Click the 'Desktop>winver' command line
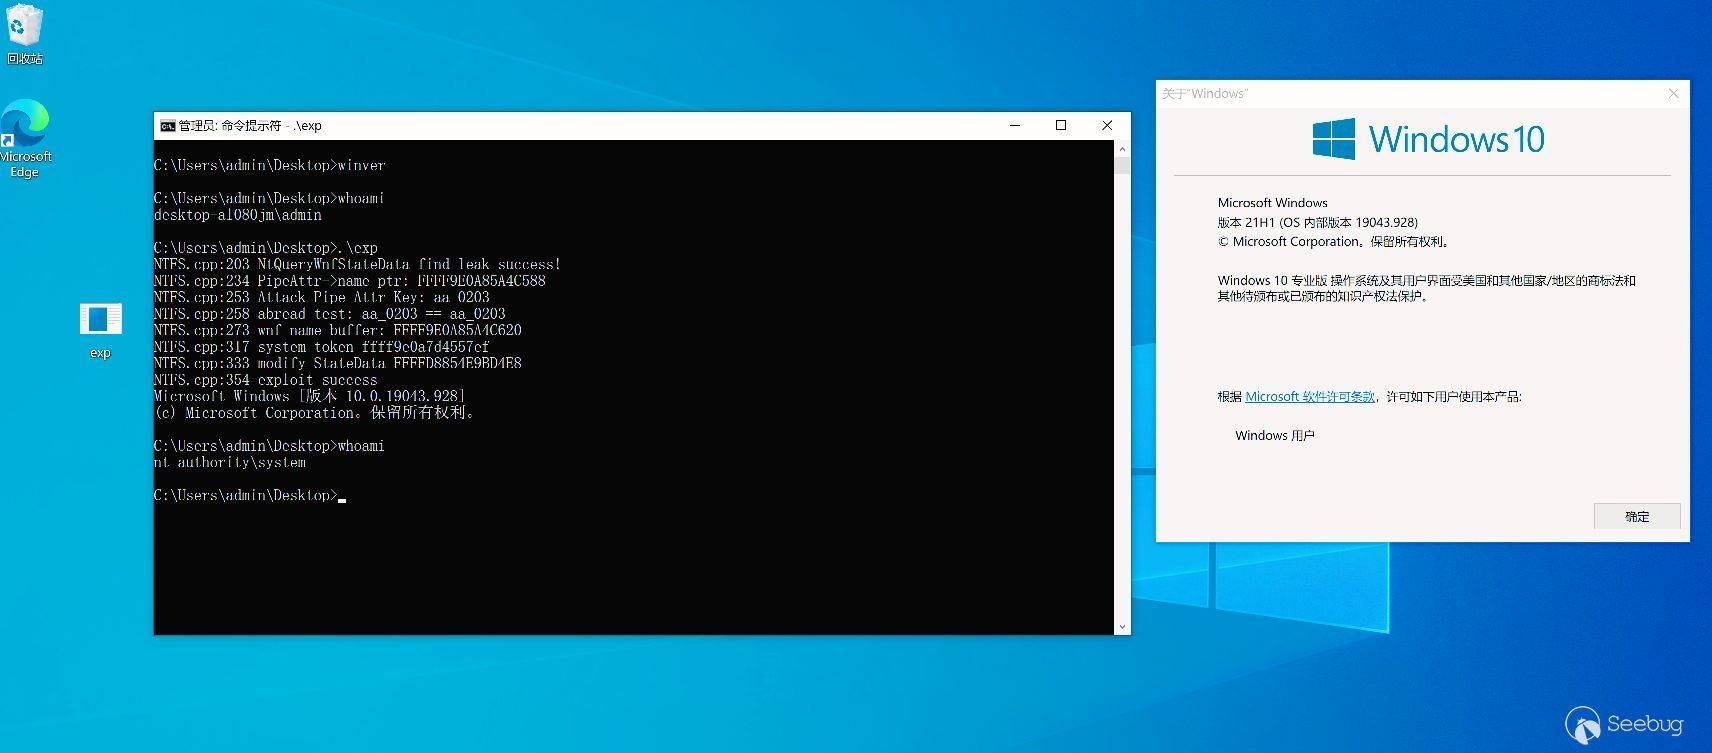Screen dimensions: 1712x753 (270, 165)
